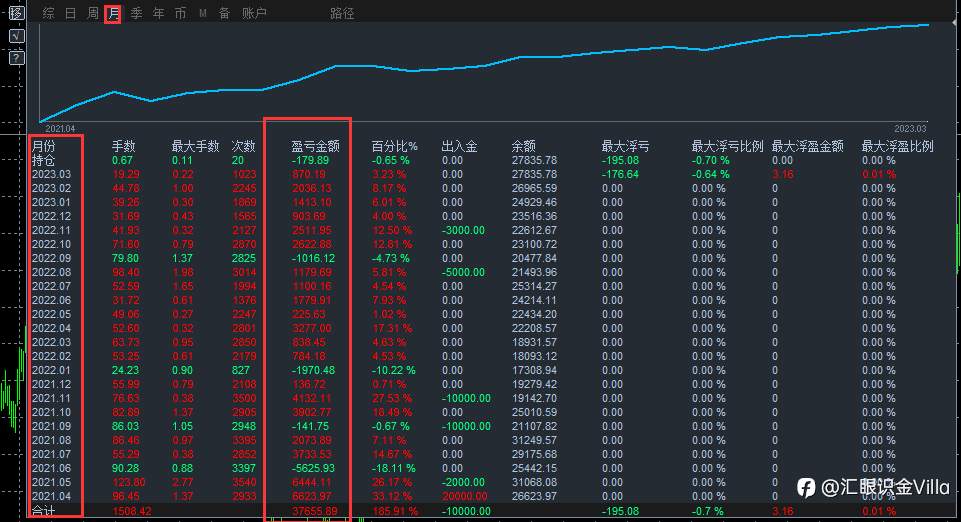Image resolution: width=961 pixels, height=522 pixels.
Task: Select the 持仓 row label
Action: click(x=44, y=161)
